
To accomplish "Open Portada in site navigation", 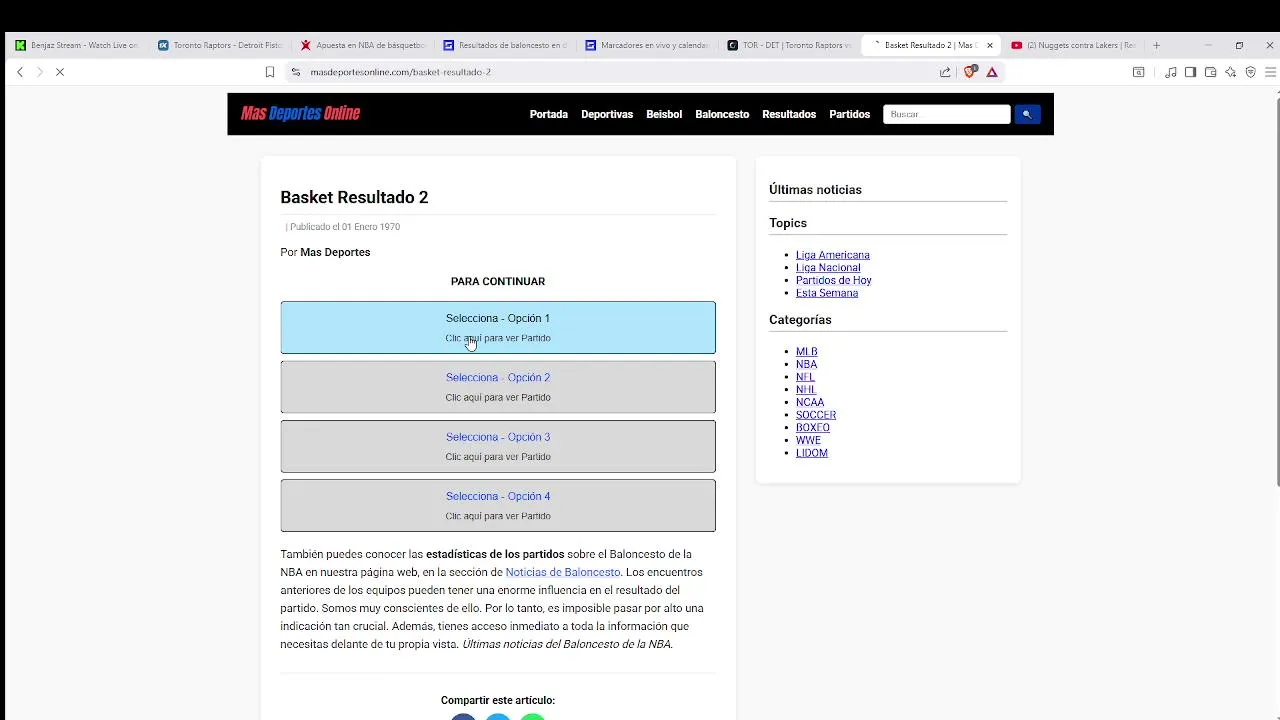I will click(548, 114).
